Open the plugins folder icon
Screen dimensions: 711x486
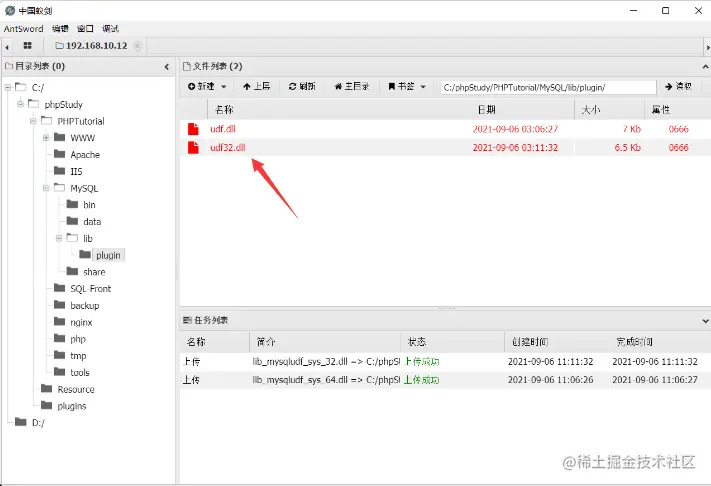tap(47, 405)
